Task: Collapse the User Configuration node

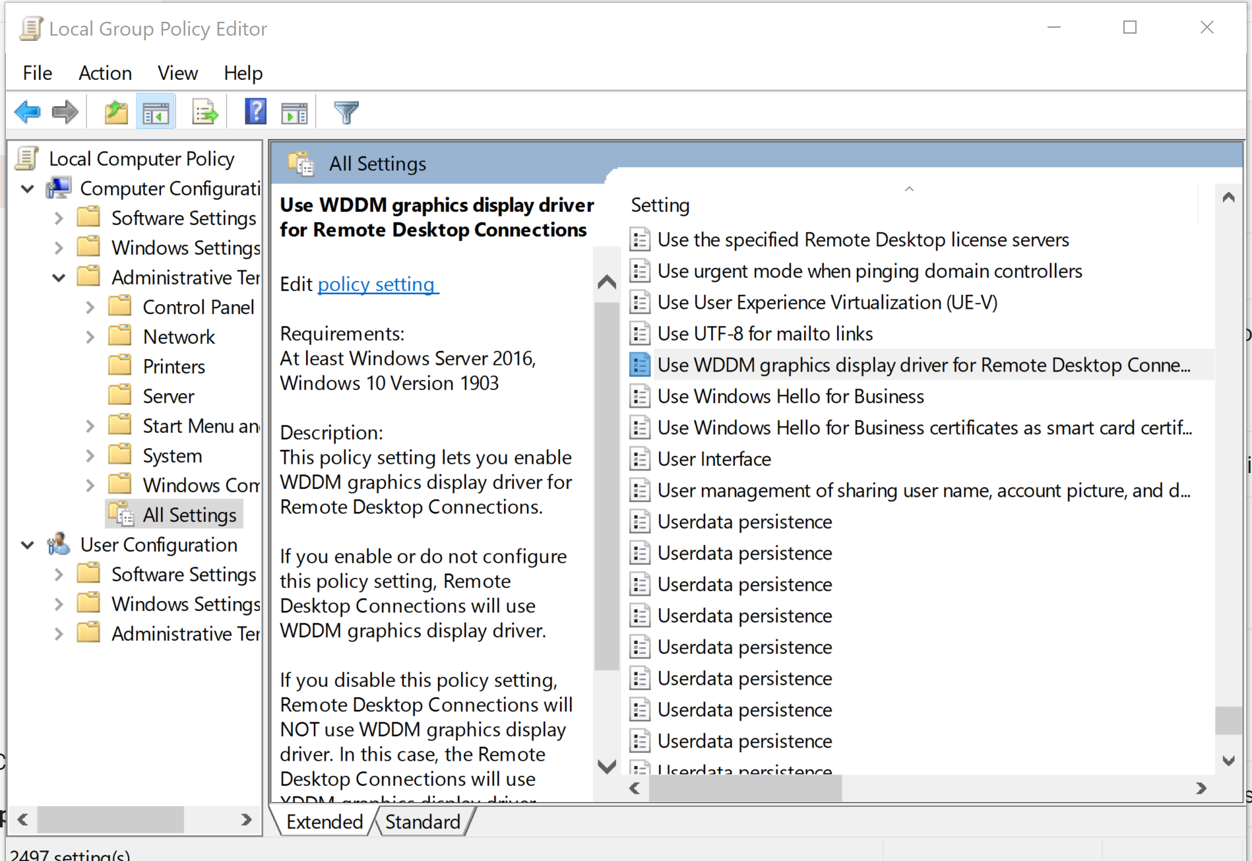Action: point(28,544)
